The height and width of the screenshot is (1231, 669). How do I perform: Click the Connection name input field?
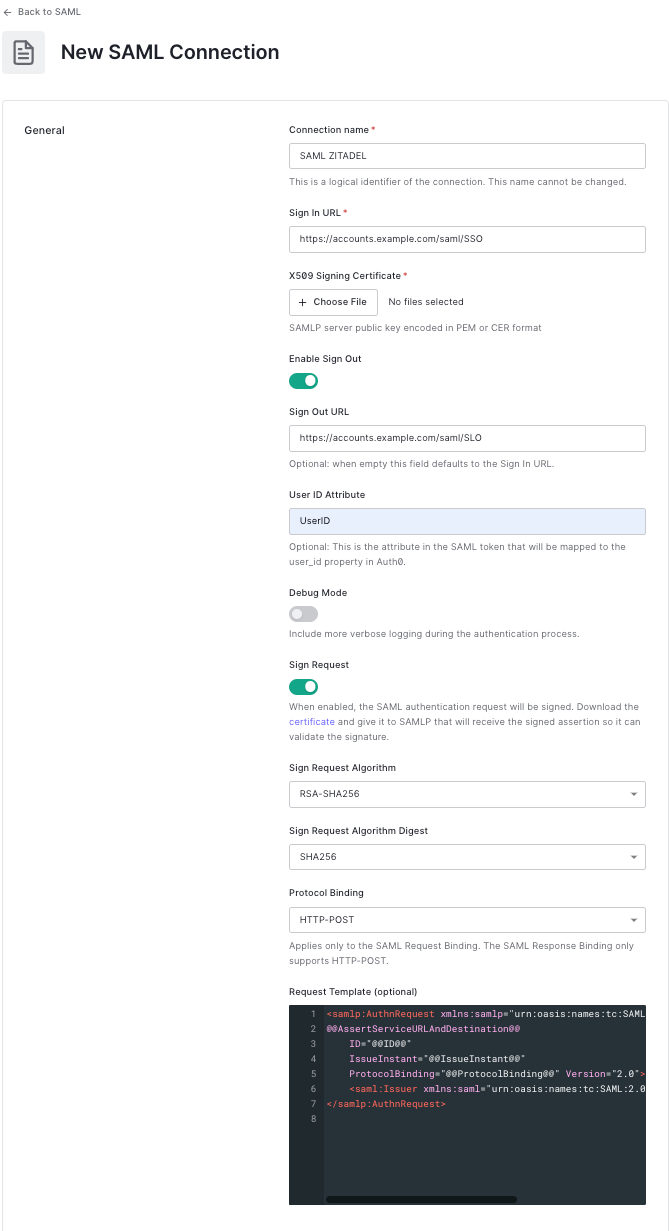(x=467, y=155)
